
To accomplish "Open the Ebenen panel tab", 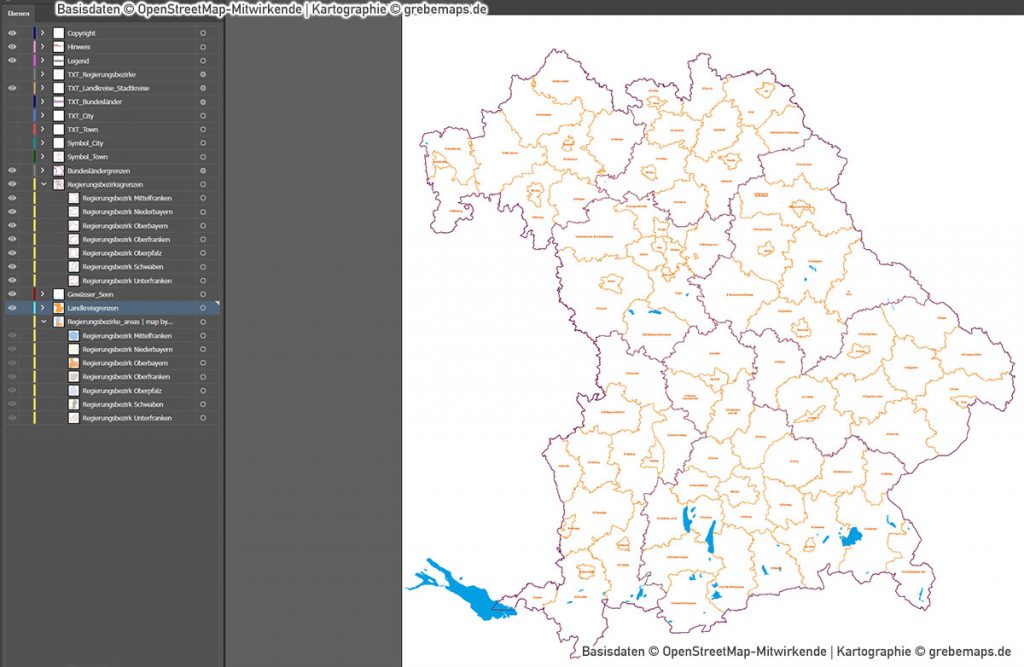I will (x=18, y=13).
